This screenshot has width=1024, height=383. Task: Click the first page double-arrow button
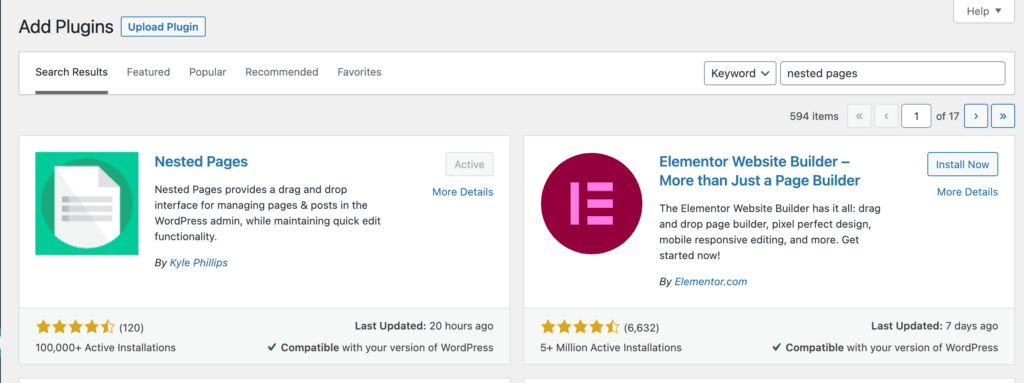point(859,116)
